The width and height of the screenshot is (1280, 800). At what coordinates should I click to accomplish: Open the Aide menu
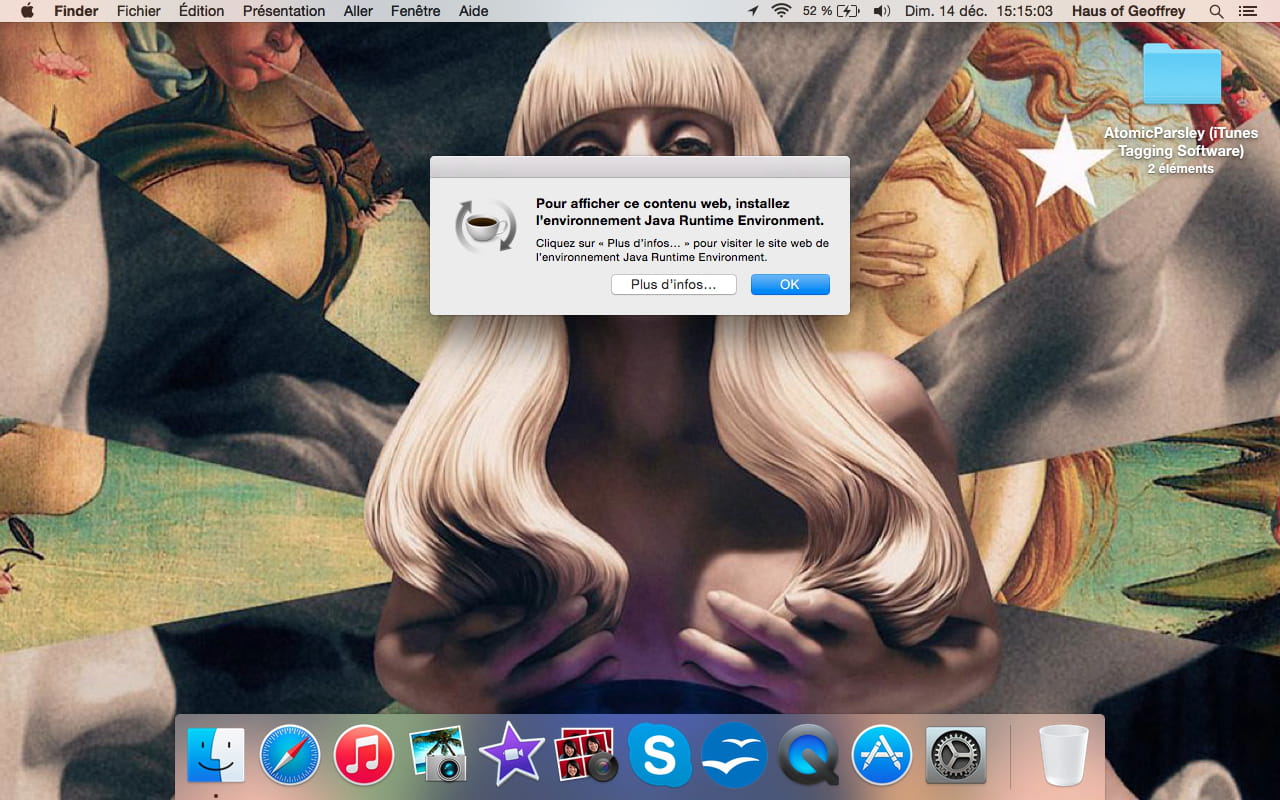(x=474, y=11)
